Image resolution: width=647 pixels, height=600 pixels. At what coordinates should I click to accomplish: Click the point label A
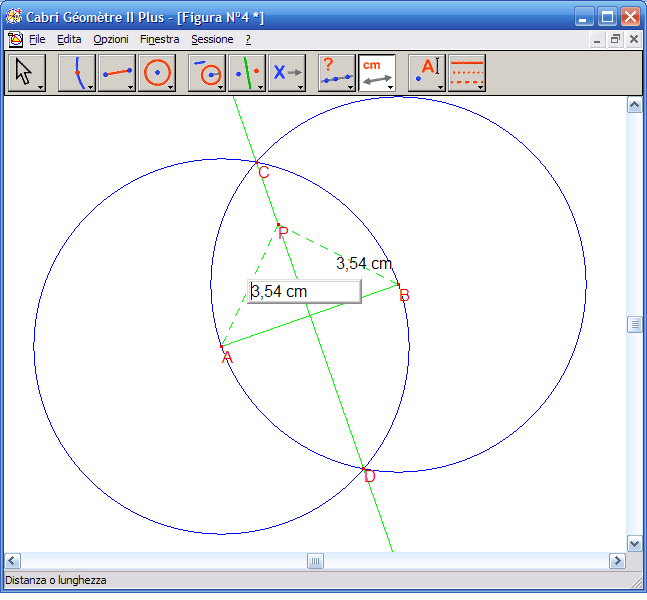[227, 357]
